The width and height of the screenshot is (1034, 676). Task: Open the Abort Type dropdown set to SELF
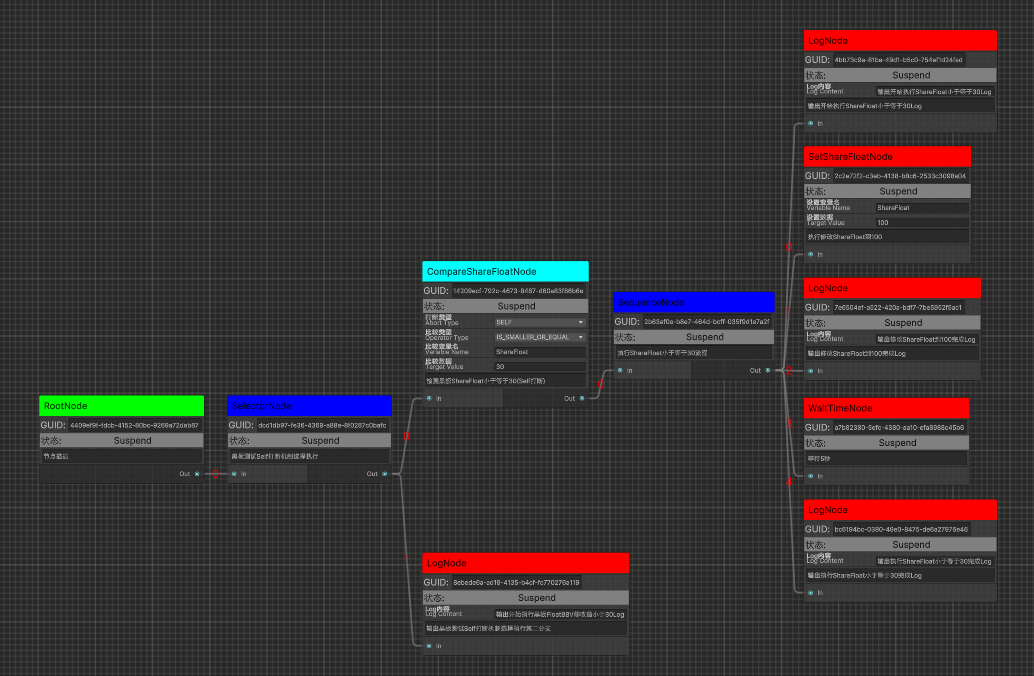coord(539,323)
